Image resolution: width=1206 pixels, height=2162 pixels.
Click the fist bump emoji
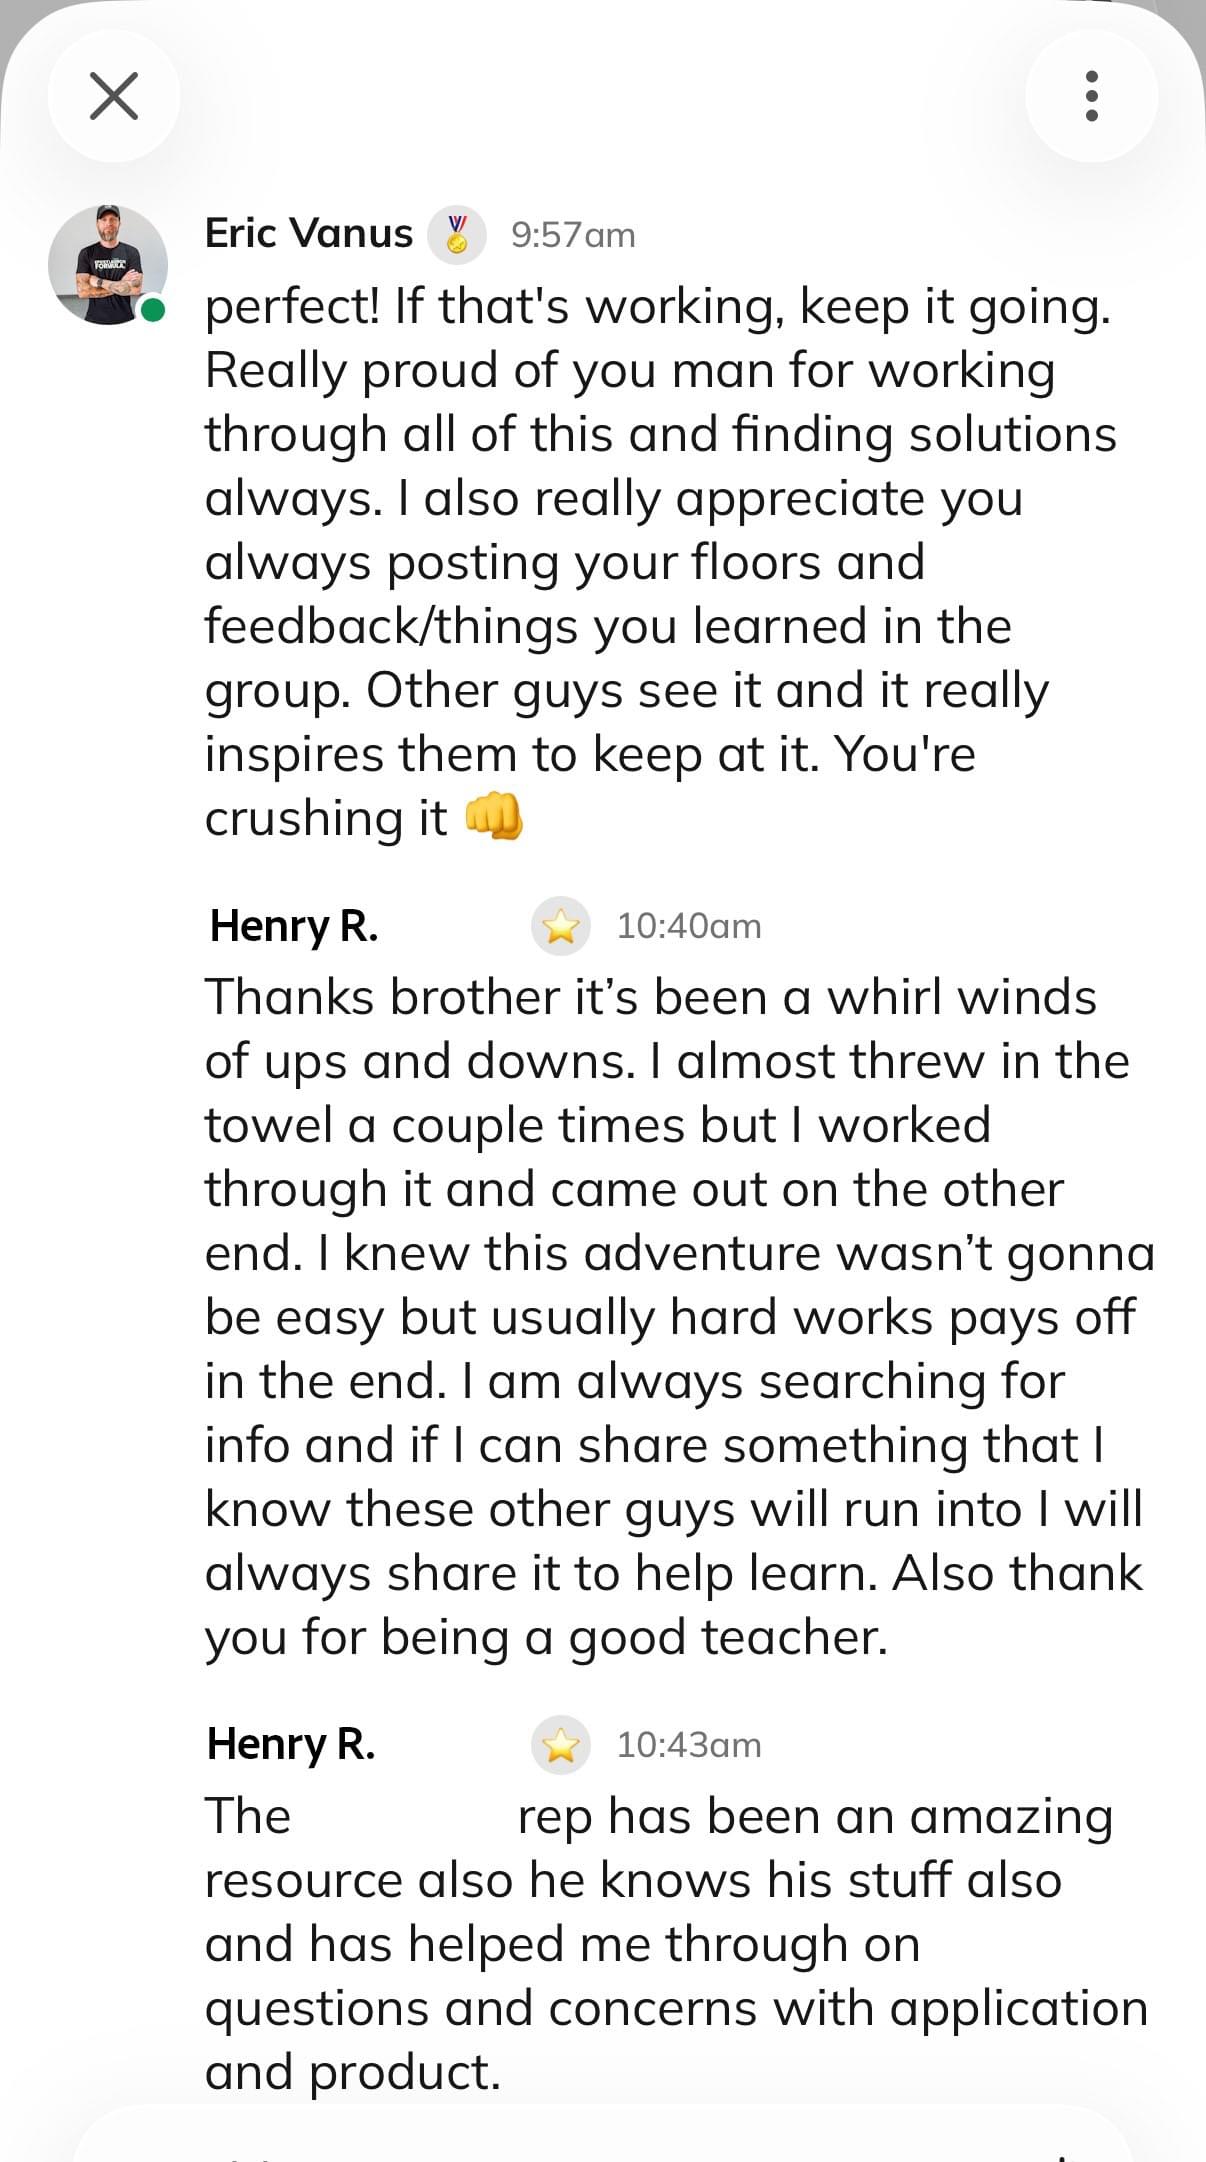493,817
